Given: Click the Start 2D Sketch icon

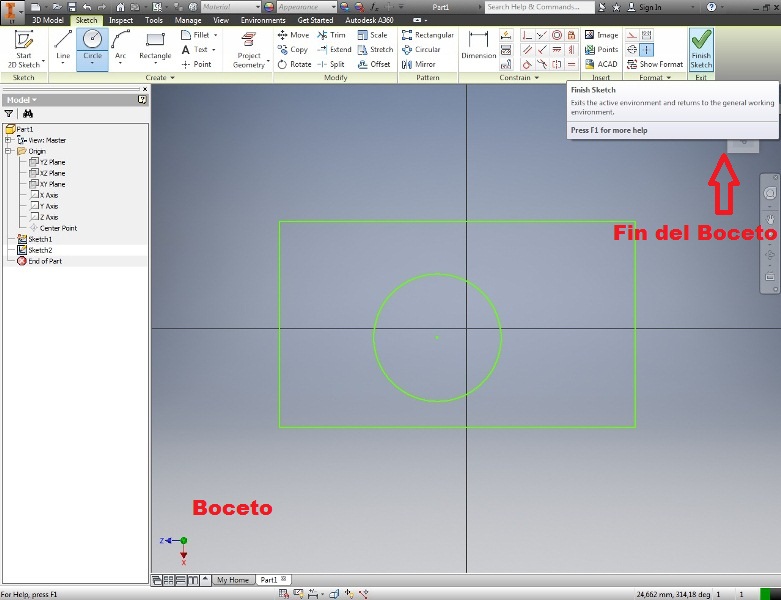Looking at the screenshot, I should pos(23,40).
